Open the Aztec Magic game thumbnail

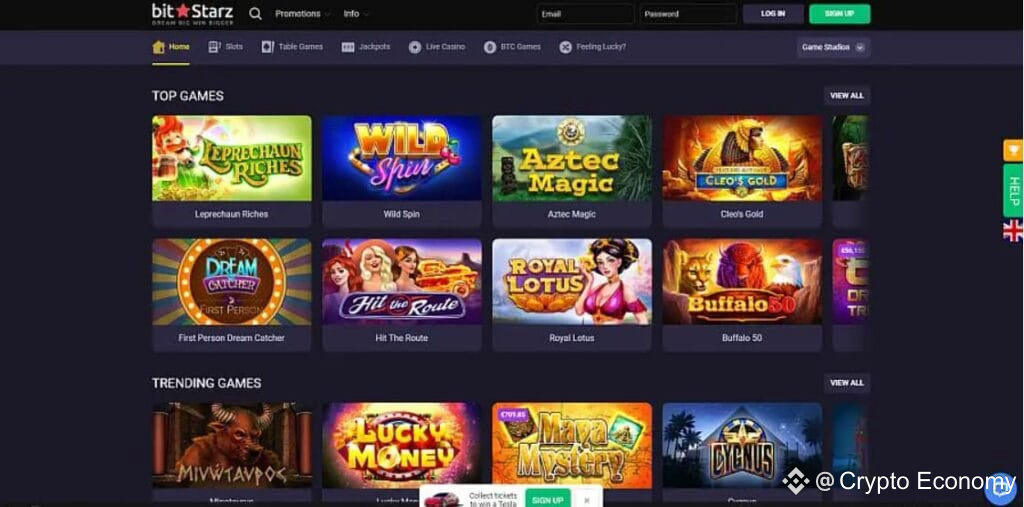click(x=572, y=158)
